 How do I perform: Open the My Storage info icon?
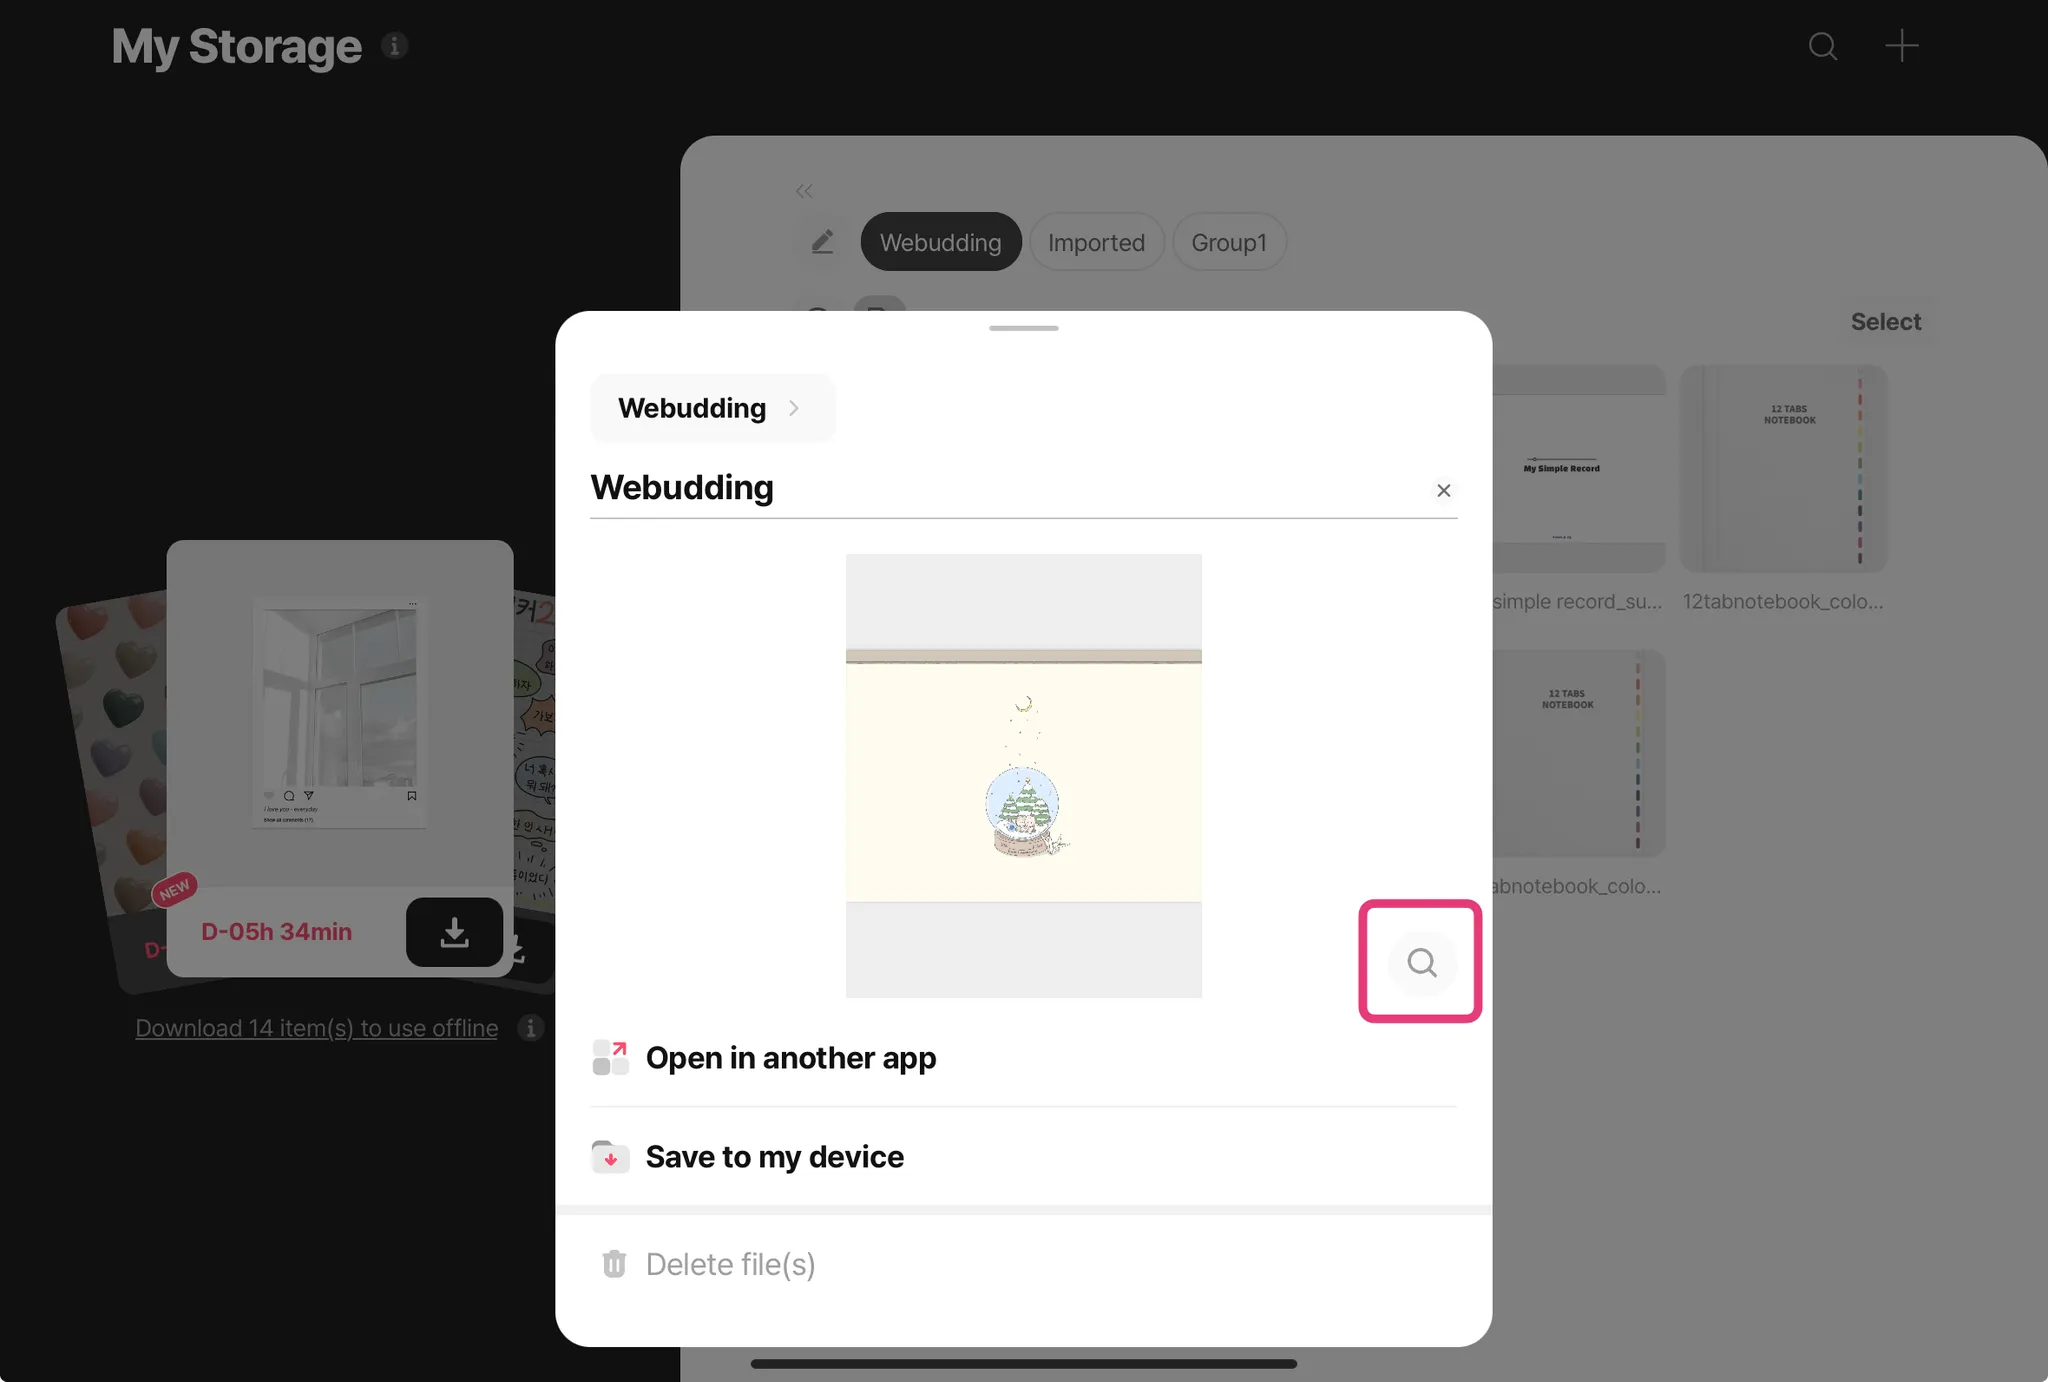click(x=394, y=46)
